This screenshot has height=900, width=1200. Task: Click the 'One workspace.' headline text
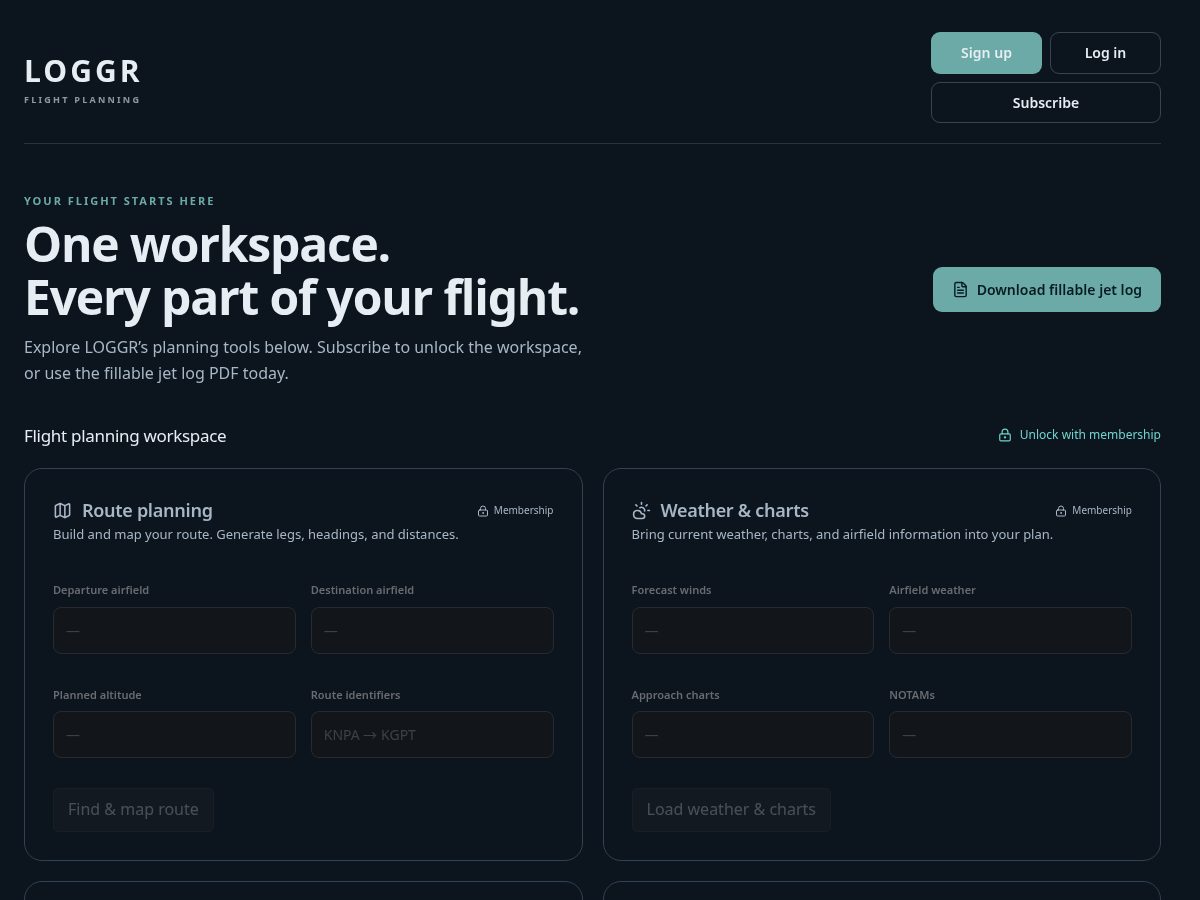point(207,245)
